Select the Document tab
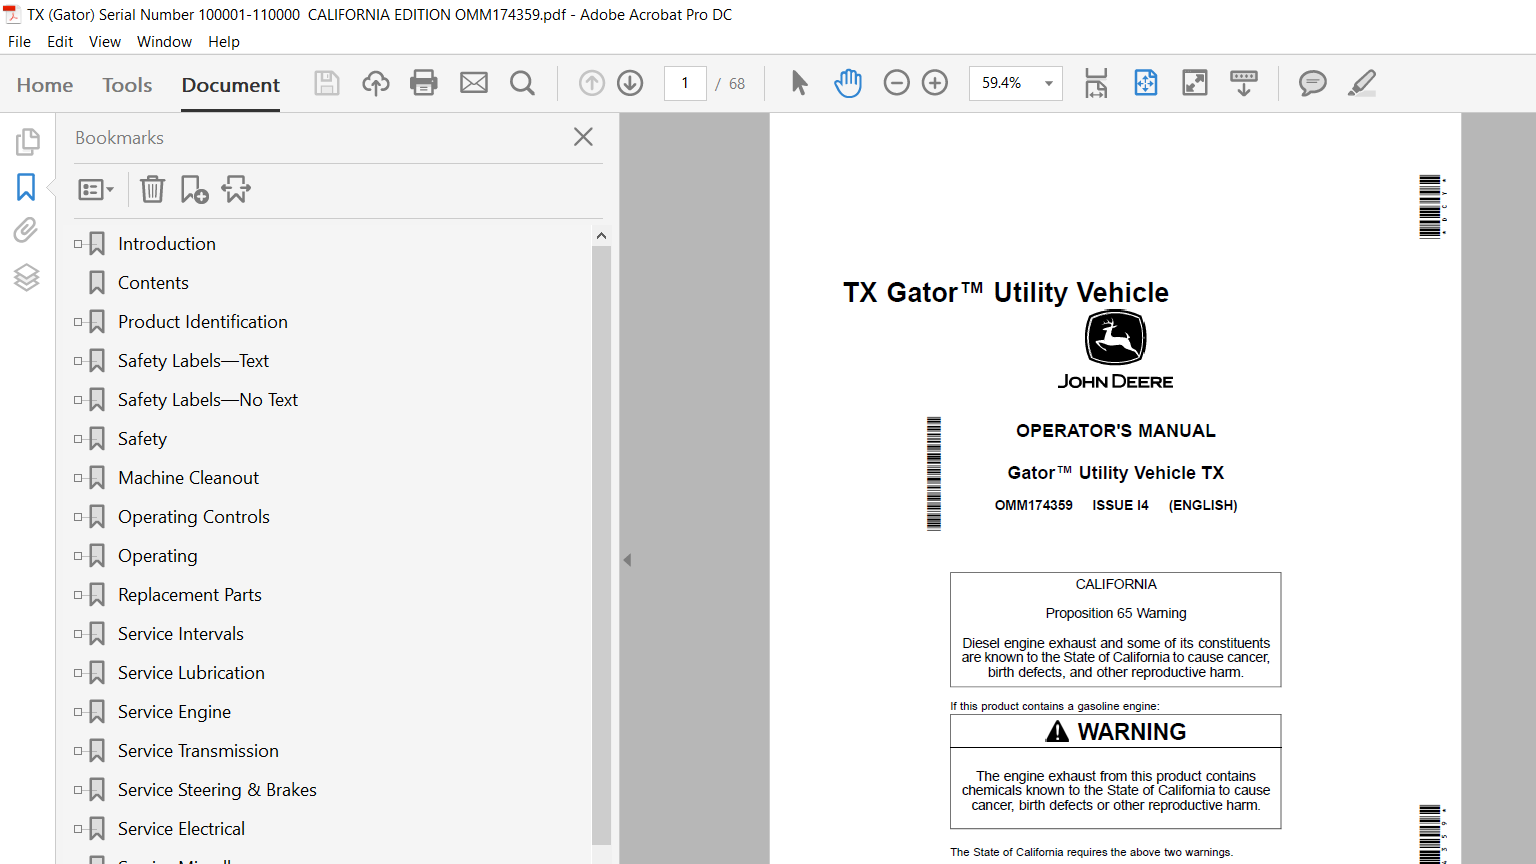Screen dimensions: 1536x864 tap(231, 85)
